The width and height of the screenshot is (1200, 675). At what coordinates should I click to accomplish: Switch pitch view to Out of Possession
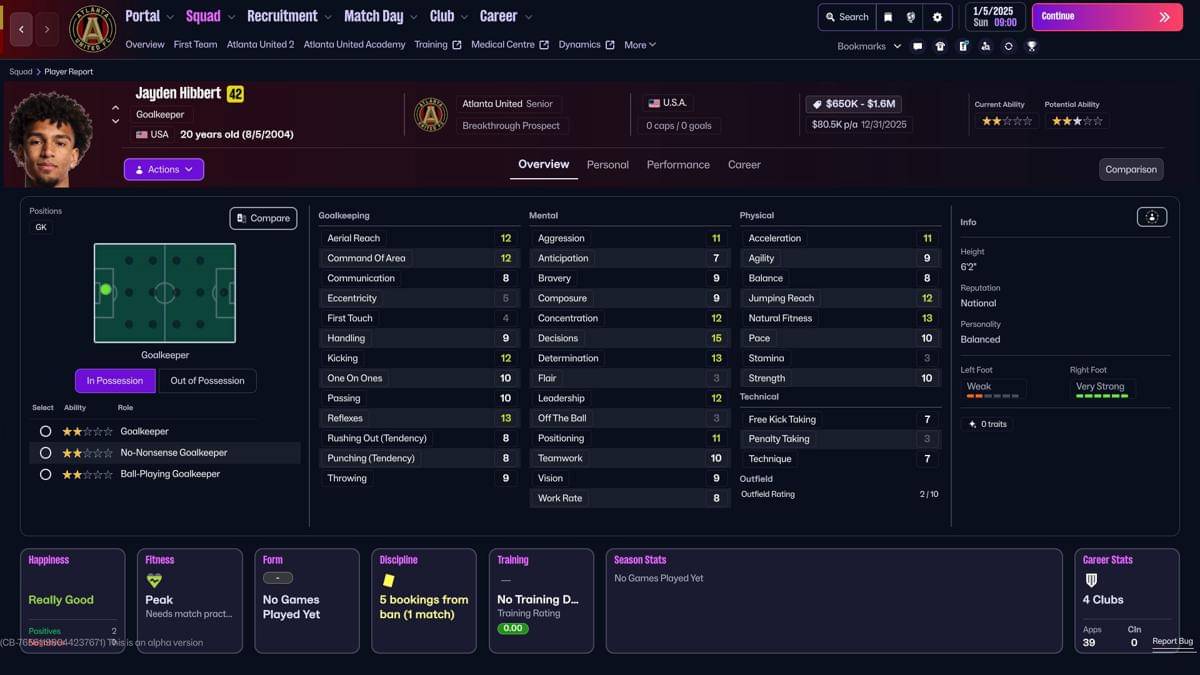[x=207, y=381]
